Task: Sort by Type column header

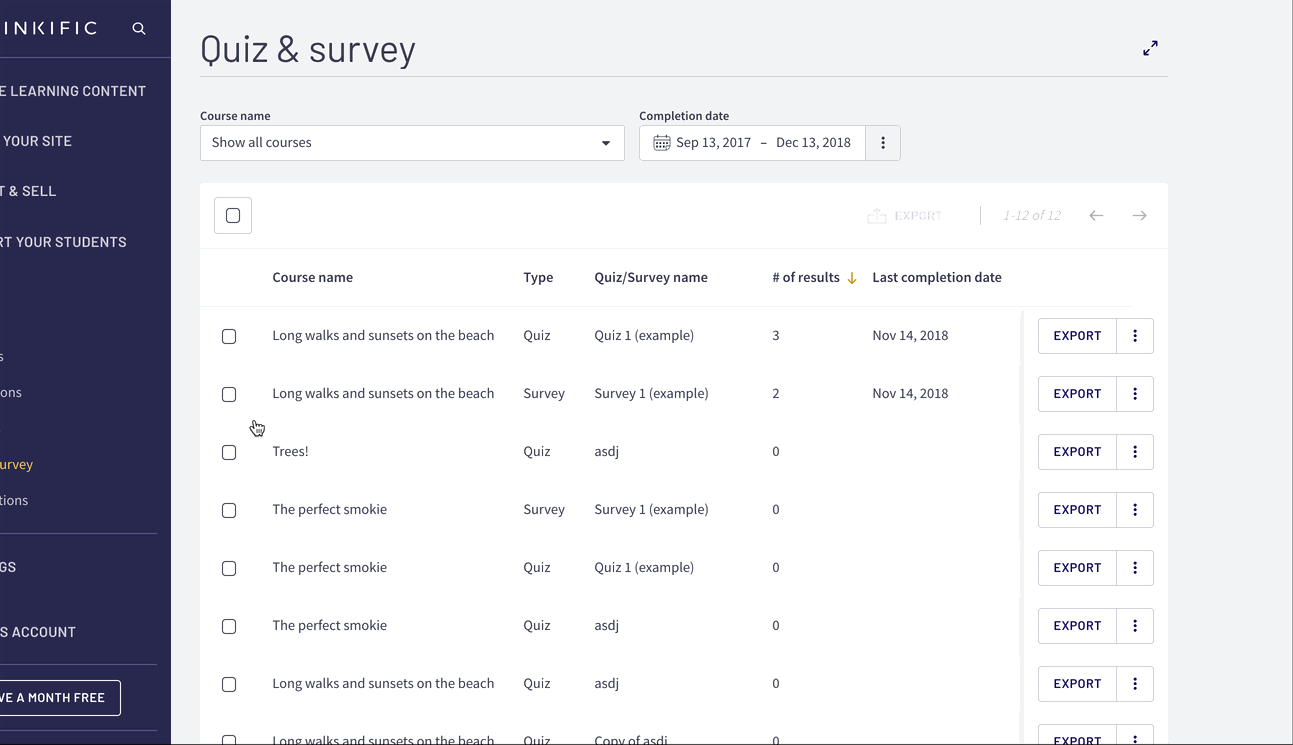Action: tap(538, 278)
